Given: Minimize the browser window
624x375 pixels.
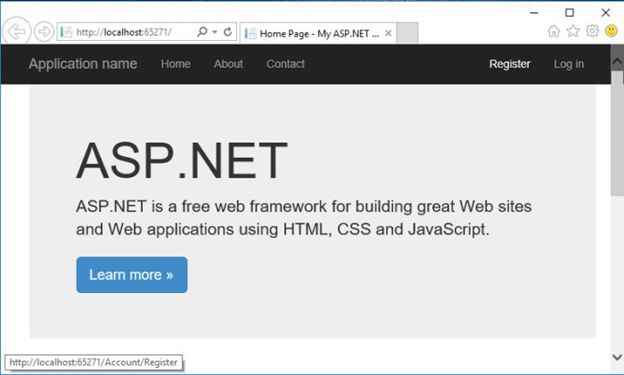Looking at the screenshot, I should 534,13.
